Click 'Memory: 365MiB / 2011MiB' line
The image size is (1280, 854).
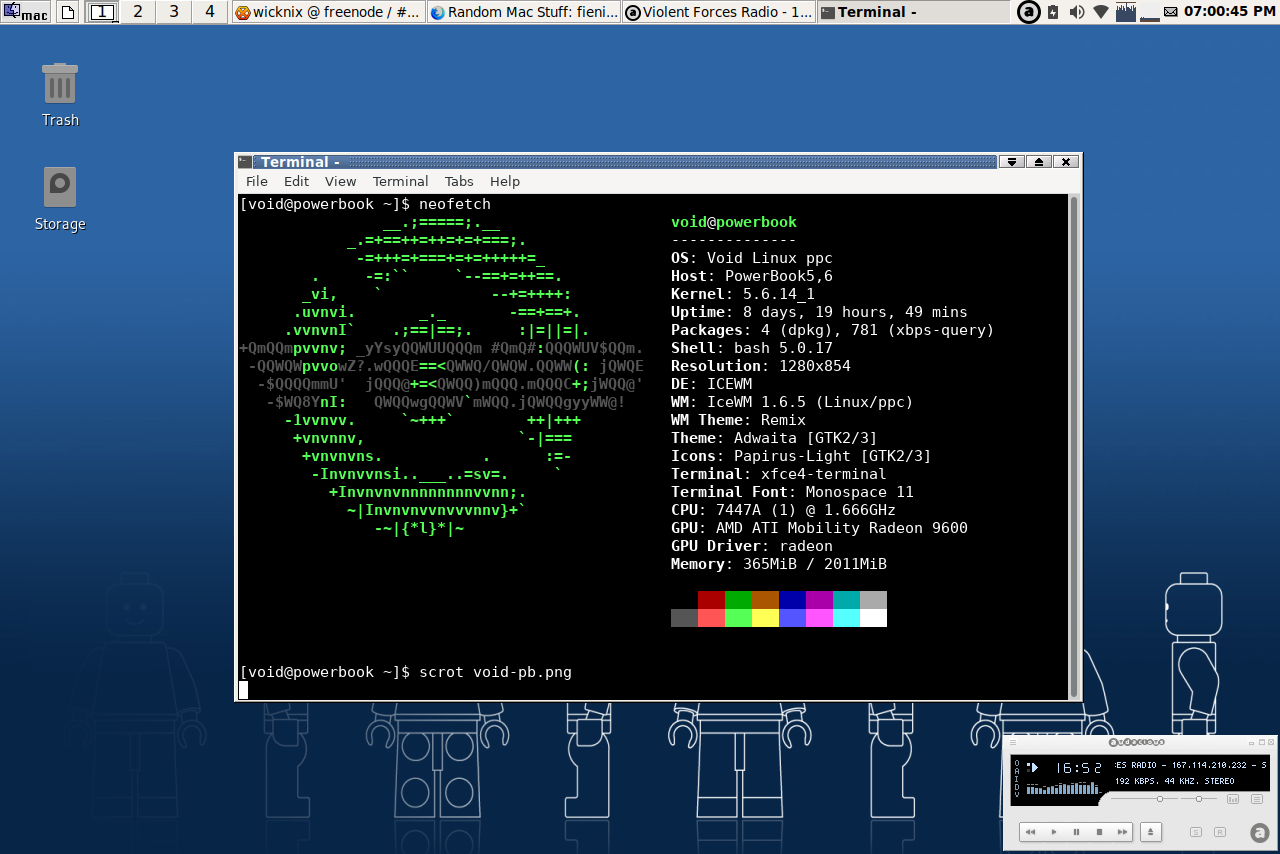(x=778, y=564)
